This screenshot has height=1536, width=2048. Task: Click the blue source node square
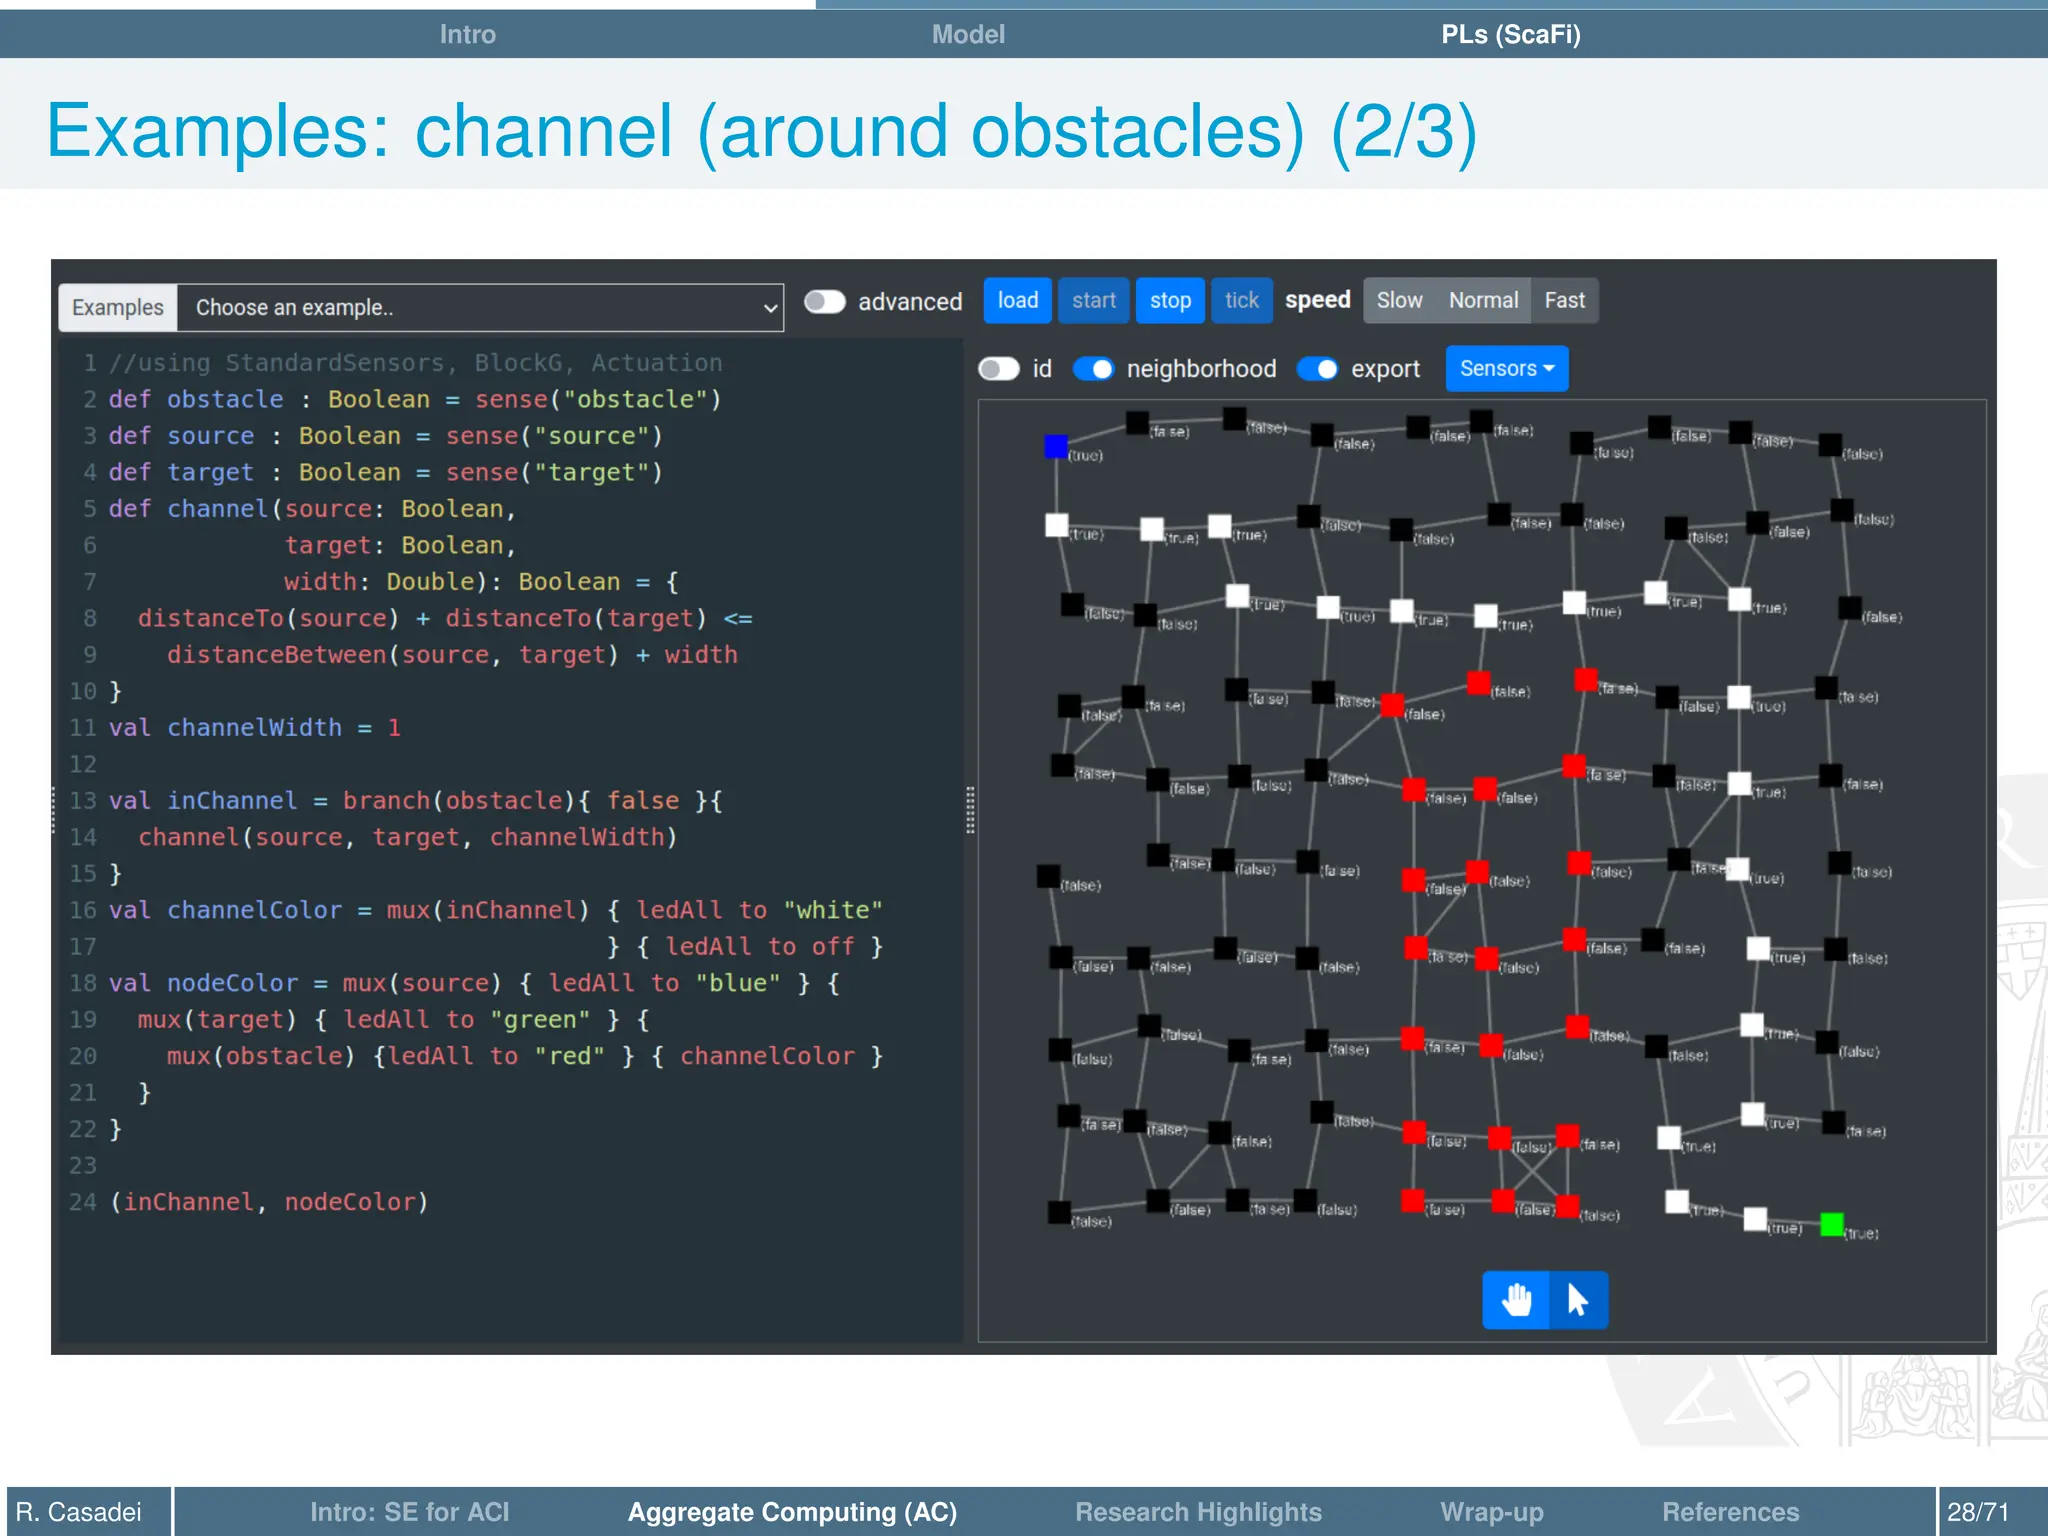coord(1056,446)
